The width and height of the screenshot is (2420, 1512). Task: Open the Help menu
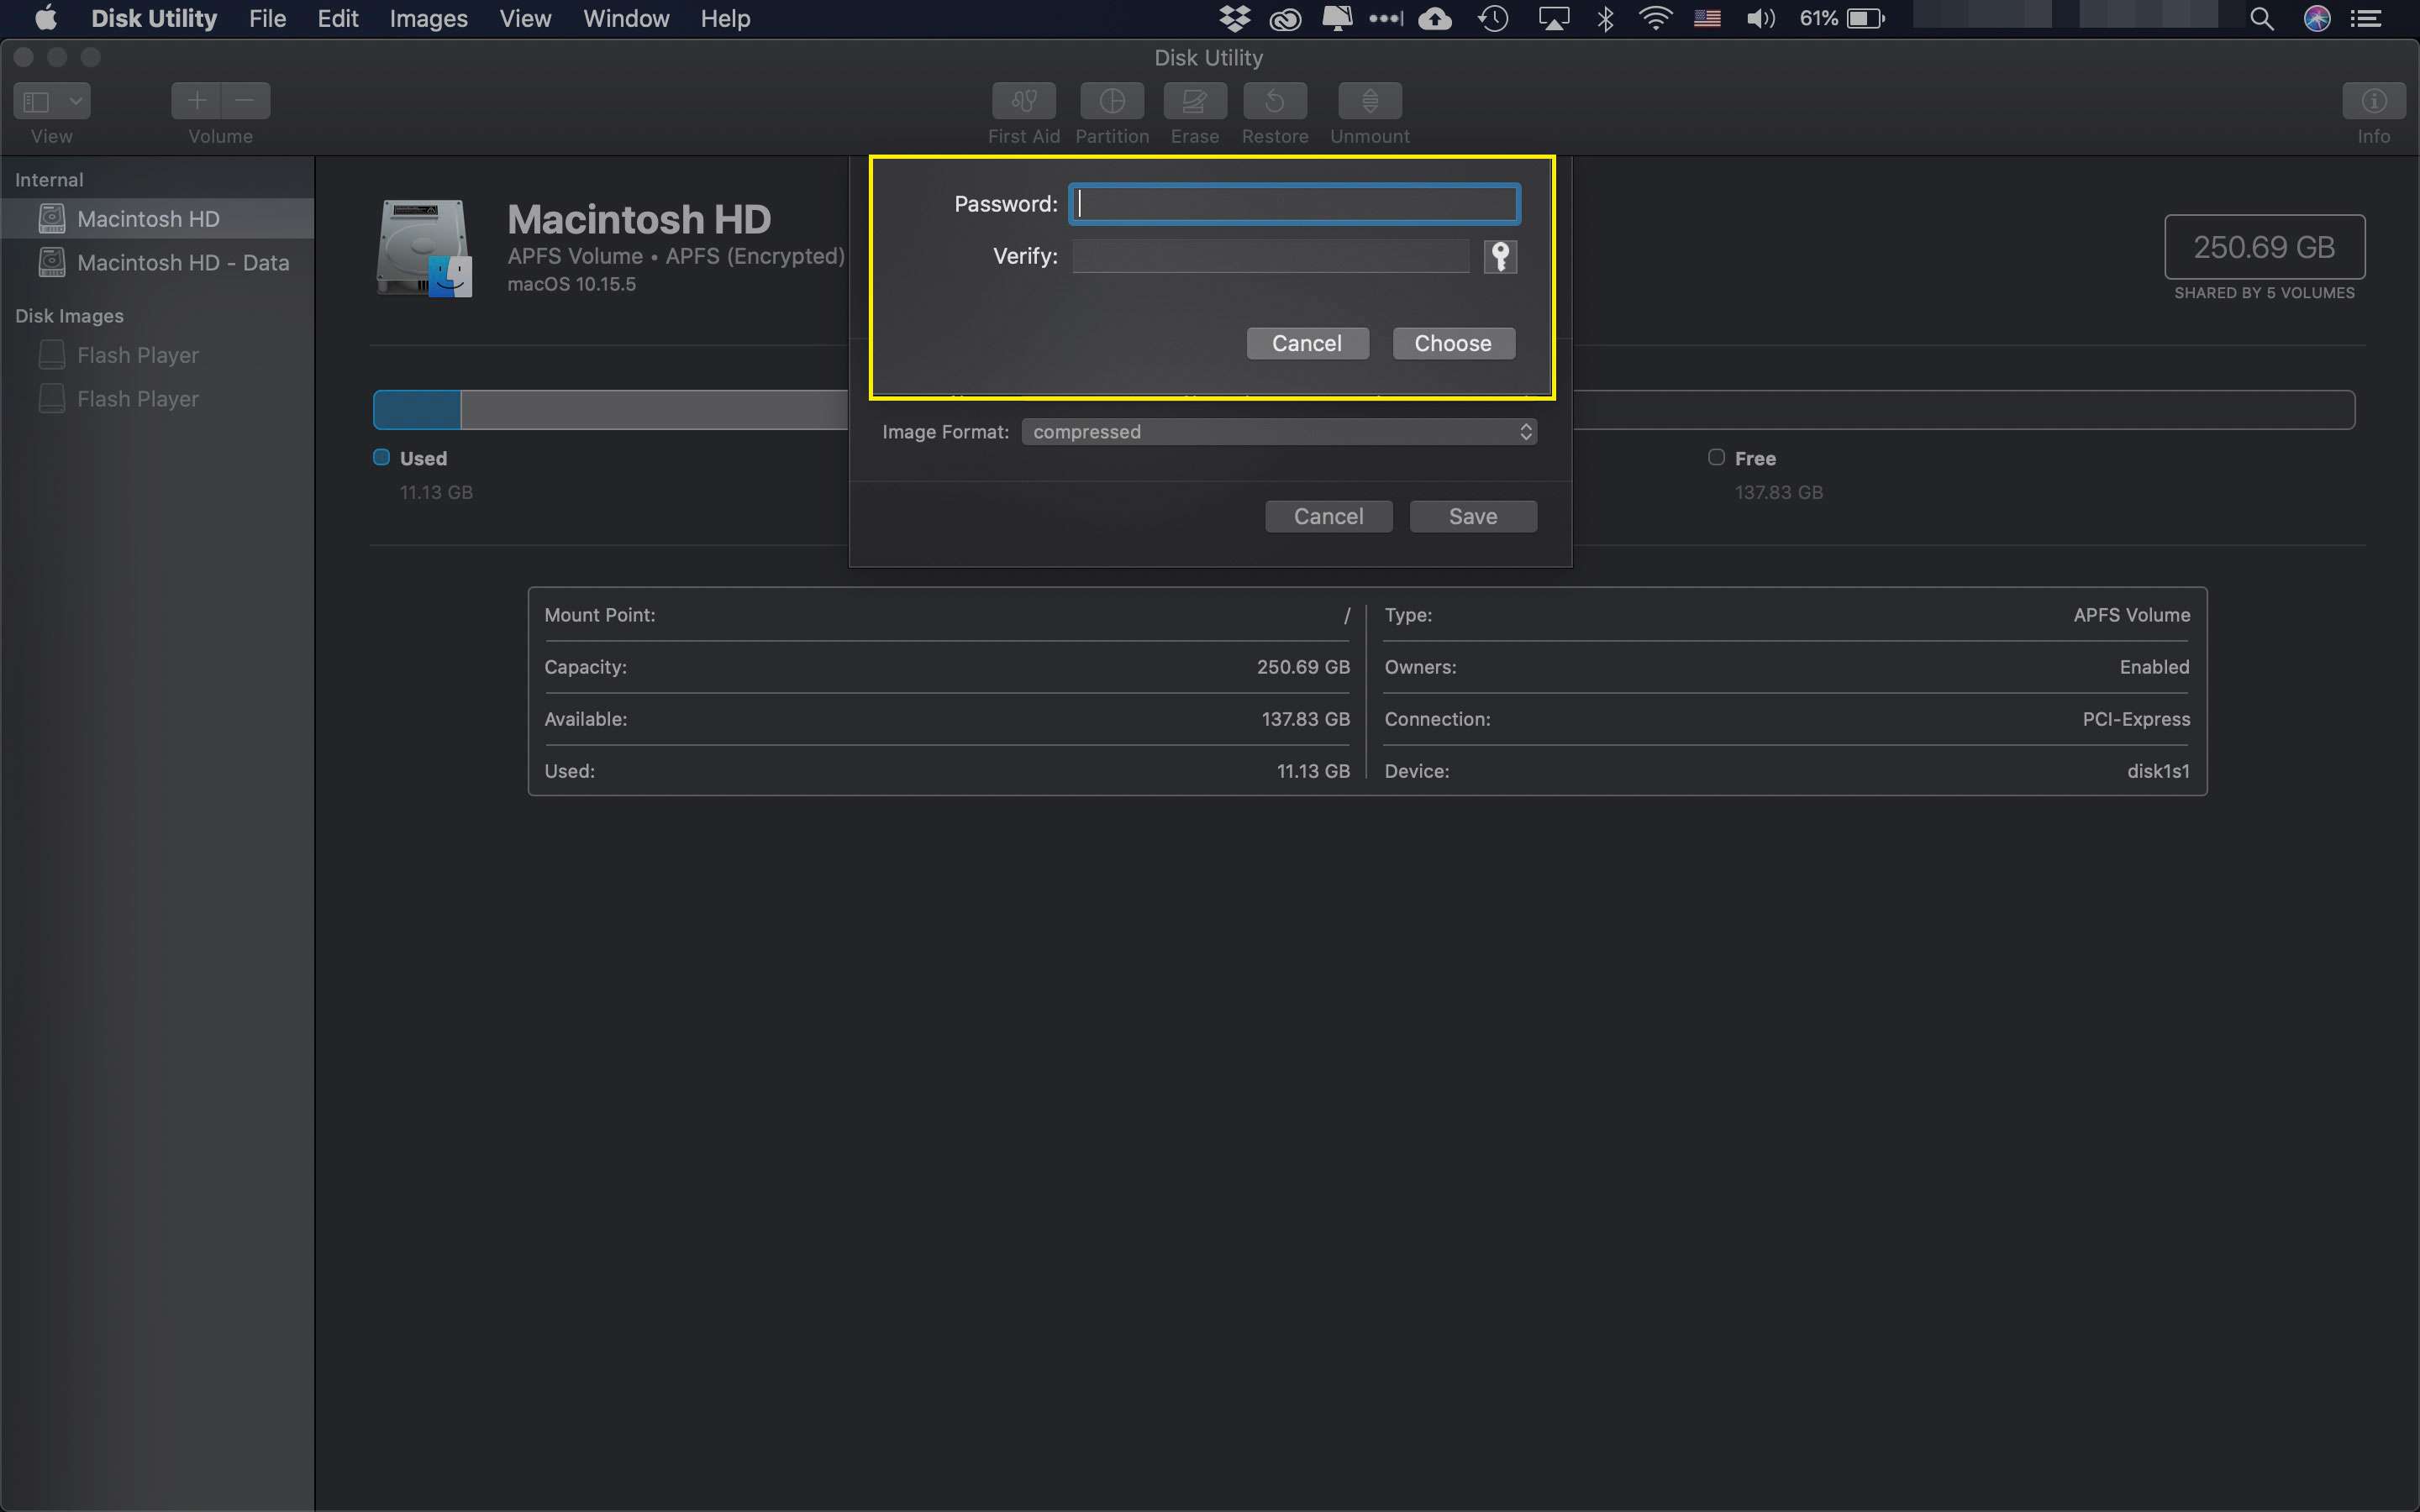coord(725,18)
